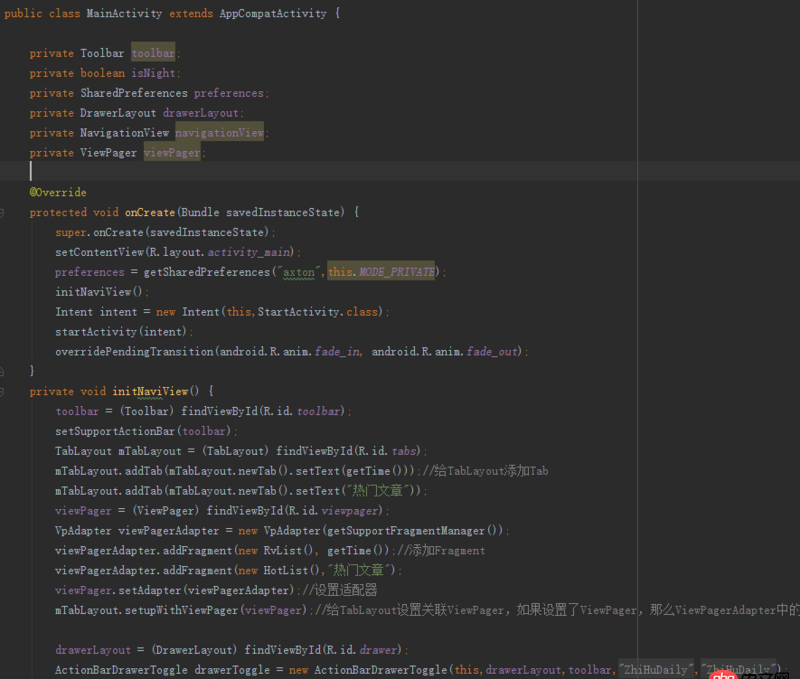Screen dimensions: 800x679
Task: Collapse the onCreate method fold marker
Action: click(x=3, y=212)
